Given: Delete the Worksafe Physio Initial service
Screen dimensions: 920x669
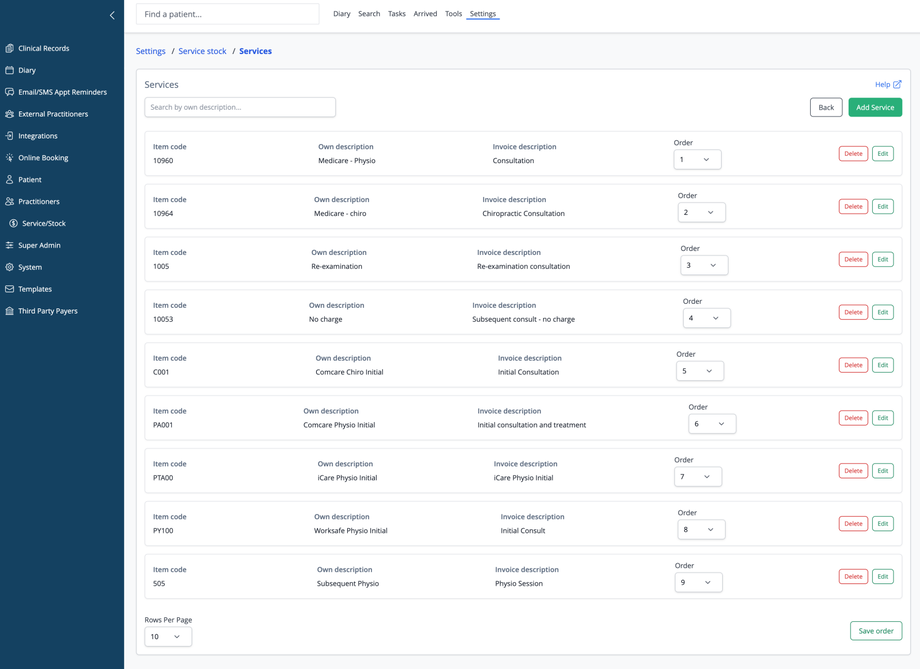Looking at the screenshot, I should click(853, 524).
